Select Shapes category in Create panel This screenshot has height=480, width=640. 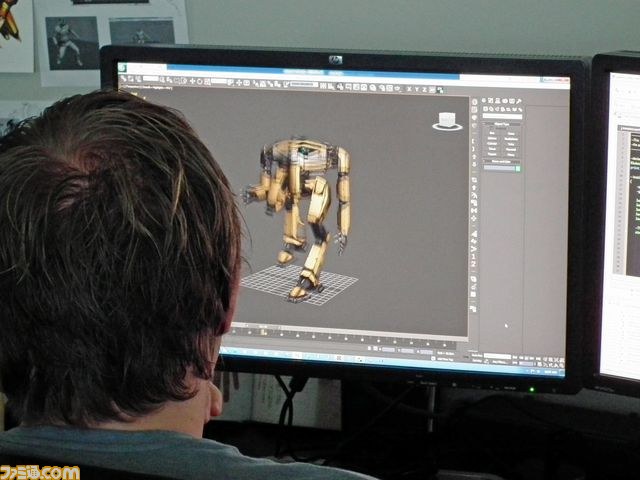(x=491, y=109)
